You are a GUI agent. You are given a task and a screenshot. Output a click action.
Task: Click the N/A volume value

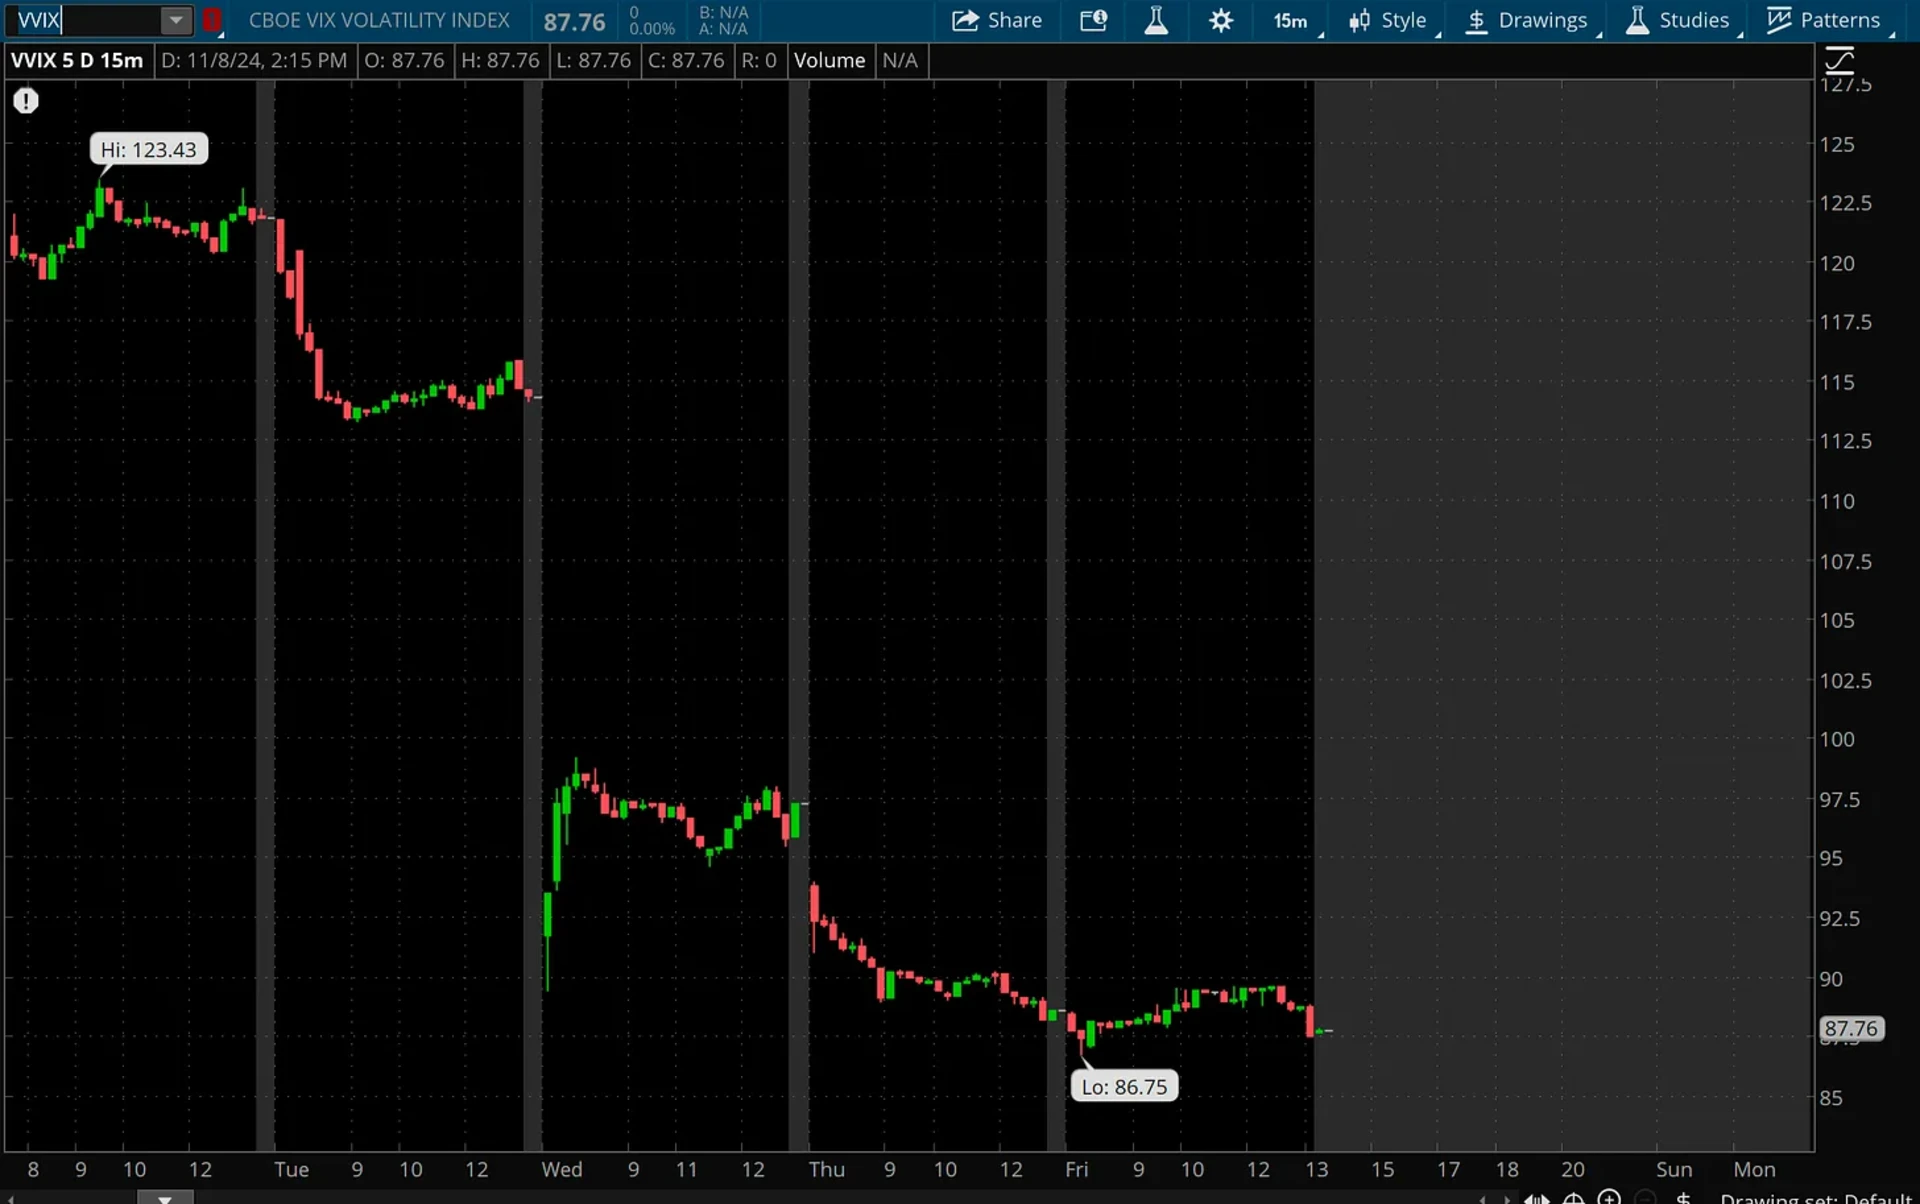(900, 61)
